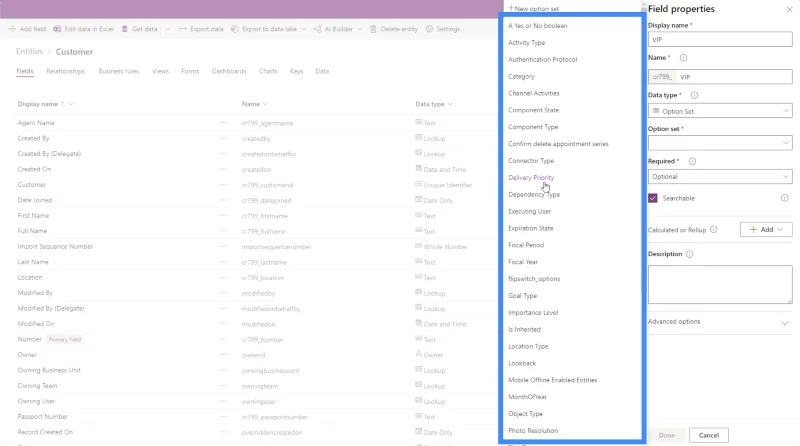Switch to the Views tab
Image resolution: width=800 pixels, height=446 pixels.
[x=160, y=71]
